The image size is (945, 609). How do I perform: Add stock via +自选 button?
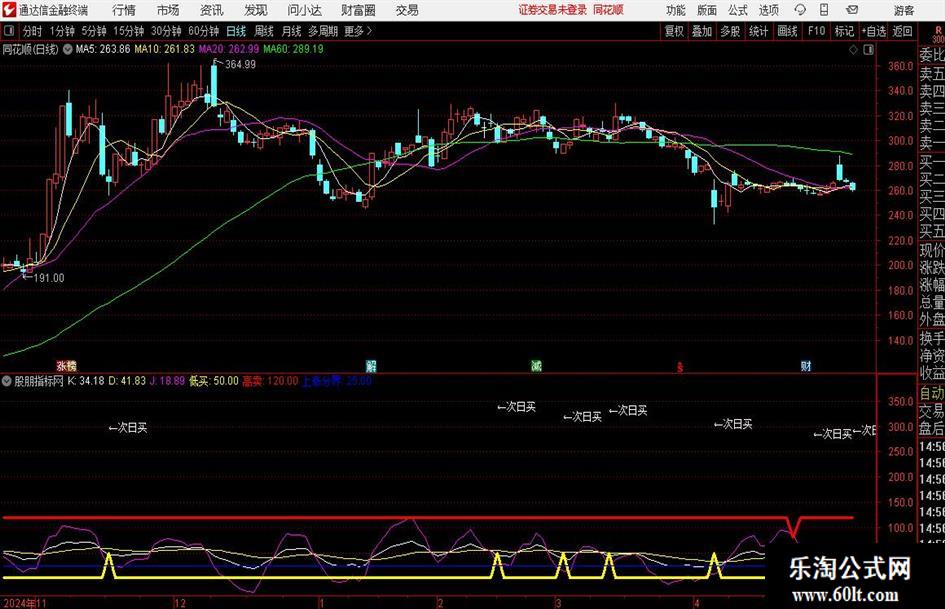pyautogui.click(x=874, y=31)
